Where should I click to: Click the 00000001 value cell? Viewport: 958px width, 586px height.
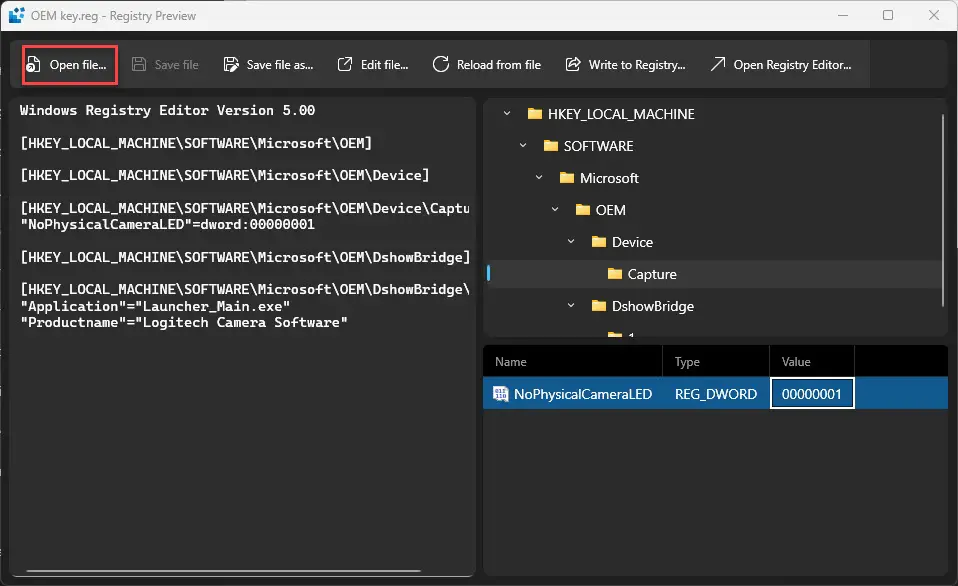811,394
